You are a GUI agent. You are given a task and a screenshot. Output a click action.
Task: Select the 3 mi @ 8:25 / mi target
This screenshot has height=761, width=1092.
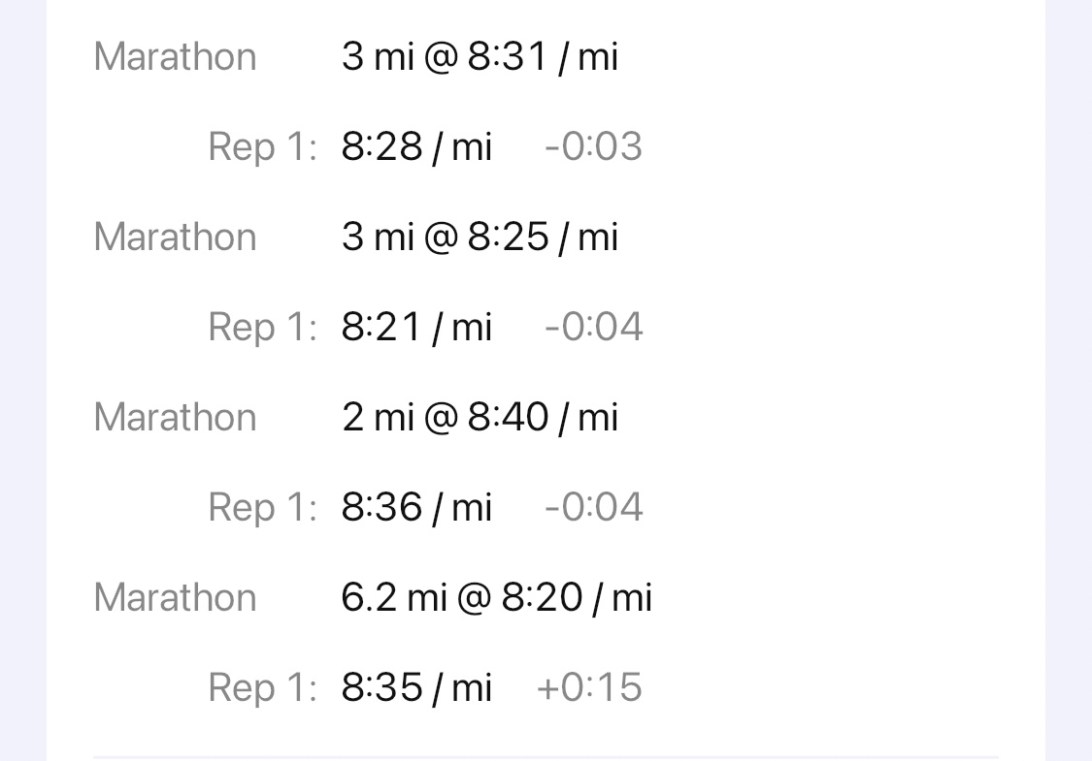click(479, 237)
